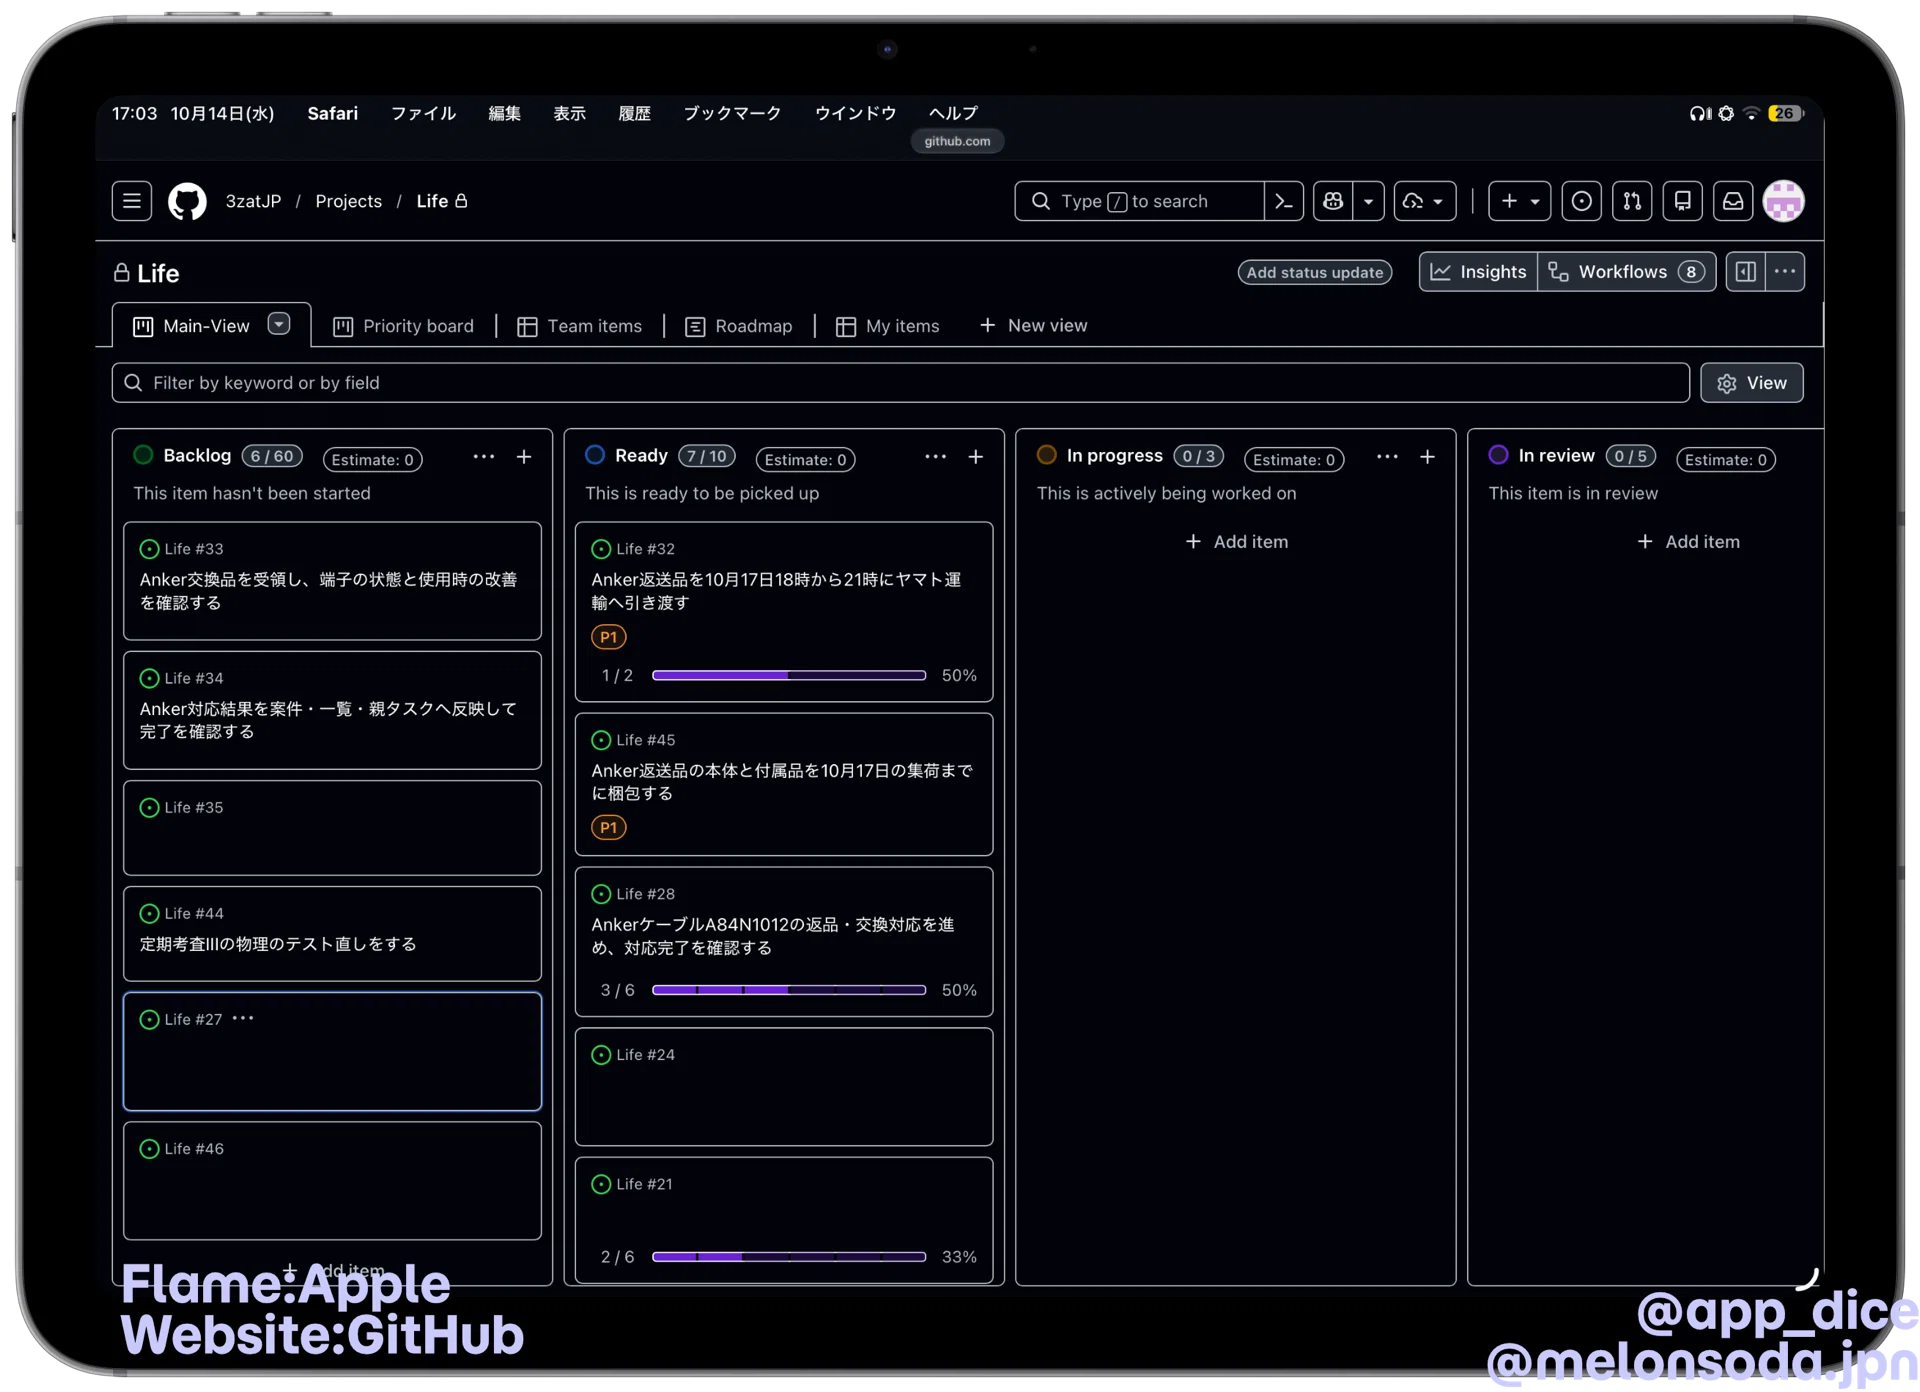Image resolution: width=1920 pixels, height=1392 pixels.
Task: Click the P1 label on Life #32
Action: pos(608,637)
